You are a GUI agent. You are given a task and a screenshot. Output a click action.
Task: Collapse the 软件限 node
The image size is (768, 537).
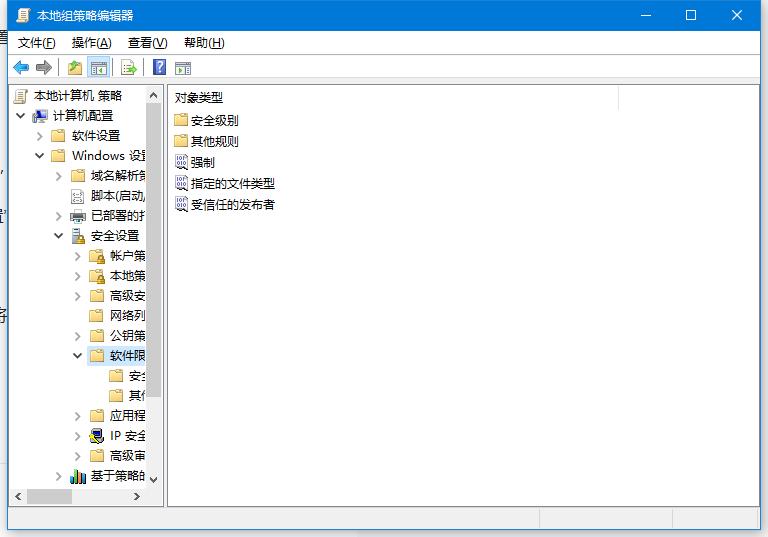[77, 356]
